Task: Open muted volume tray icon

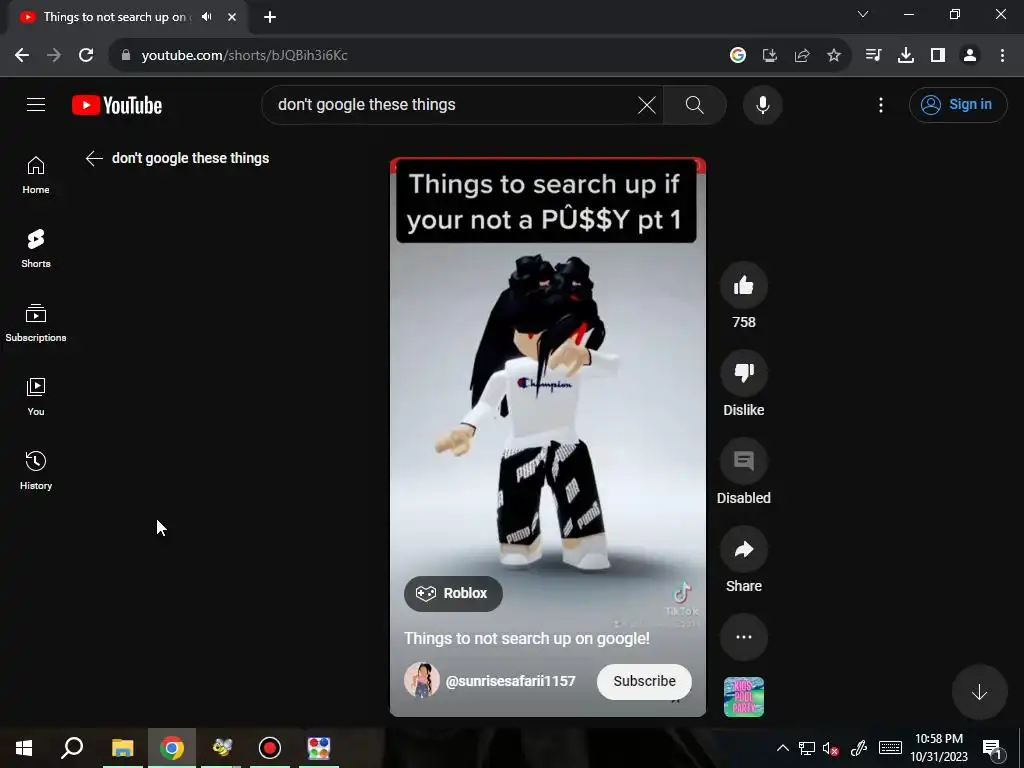Action: click(831, 748)
